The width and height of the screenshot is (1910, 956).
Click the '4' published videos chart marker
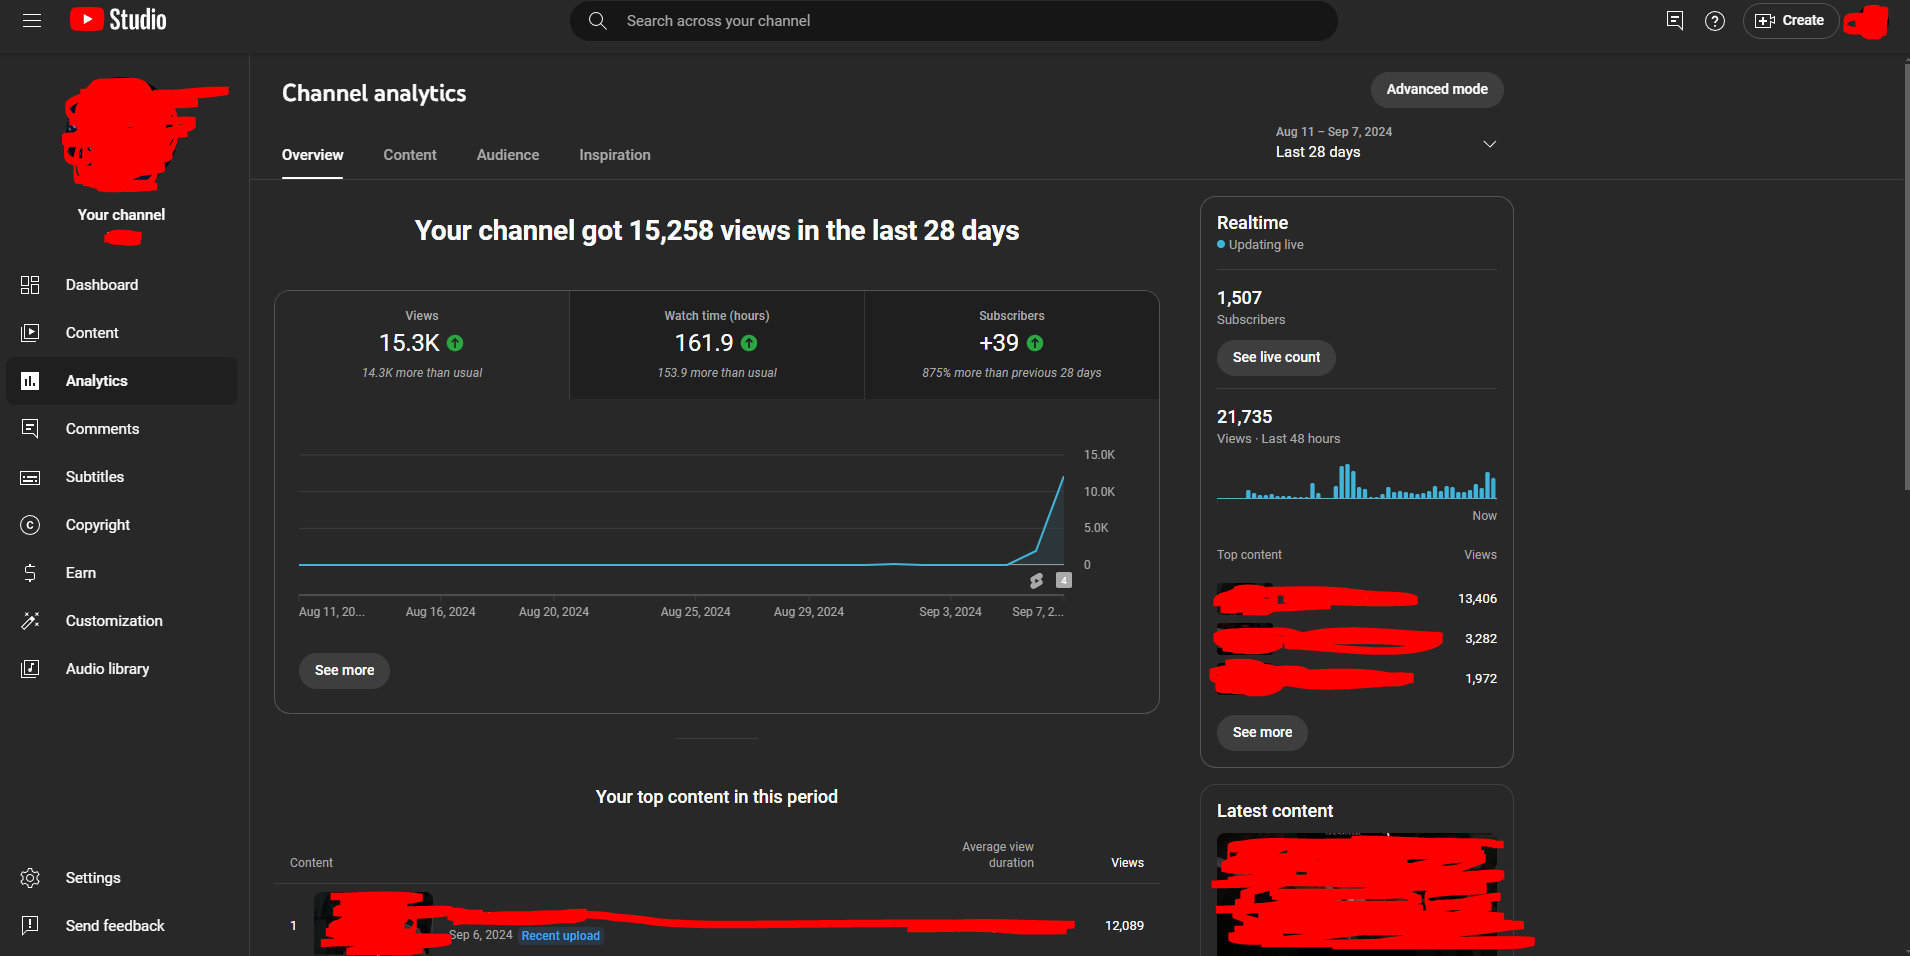click(1064, 580)
